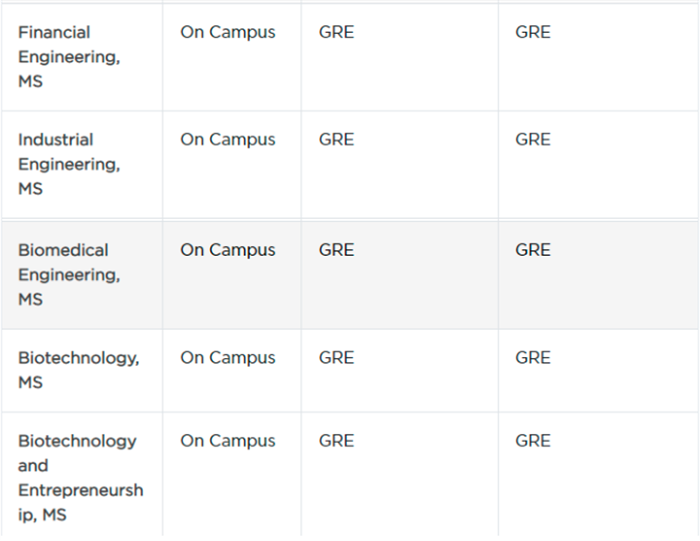Click the Industrial Engineering, MS program name
Viewport: 700px width, 541px height.
69,164
